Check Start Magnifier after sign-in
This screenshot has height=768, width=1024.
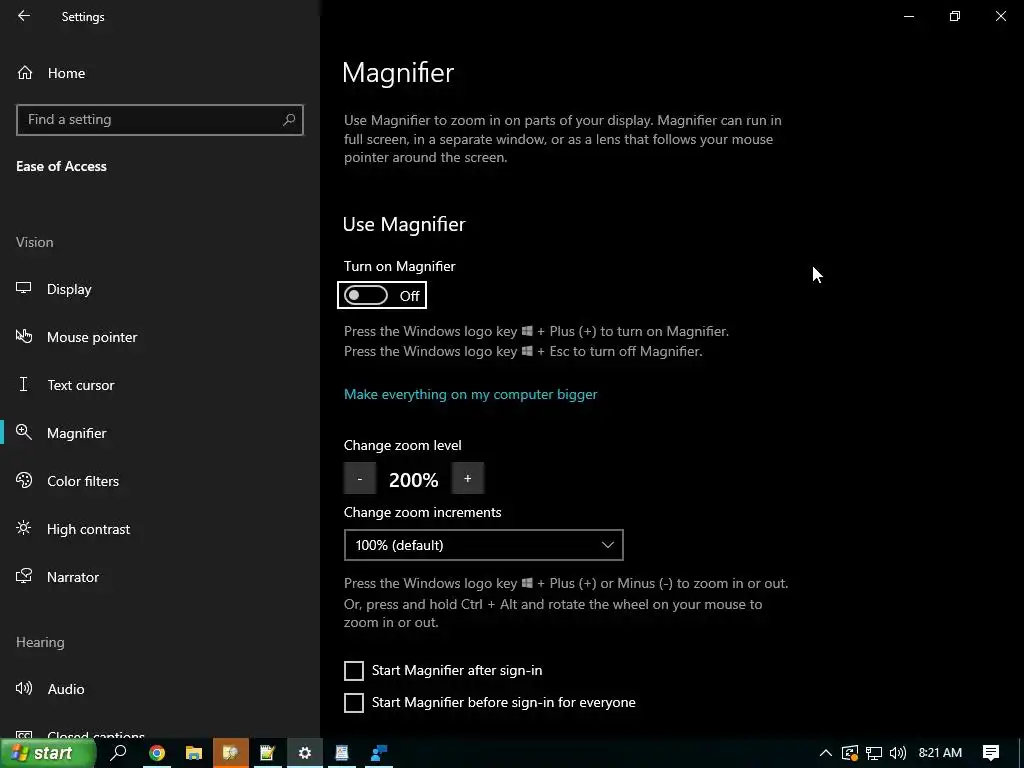(x=353, y=671)
